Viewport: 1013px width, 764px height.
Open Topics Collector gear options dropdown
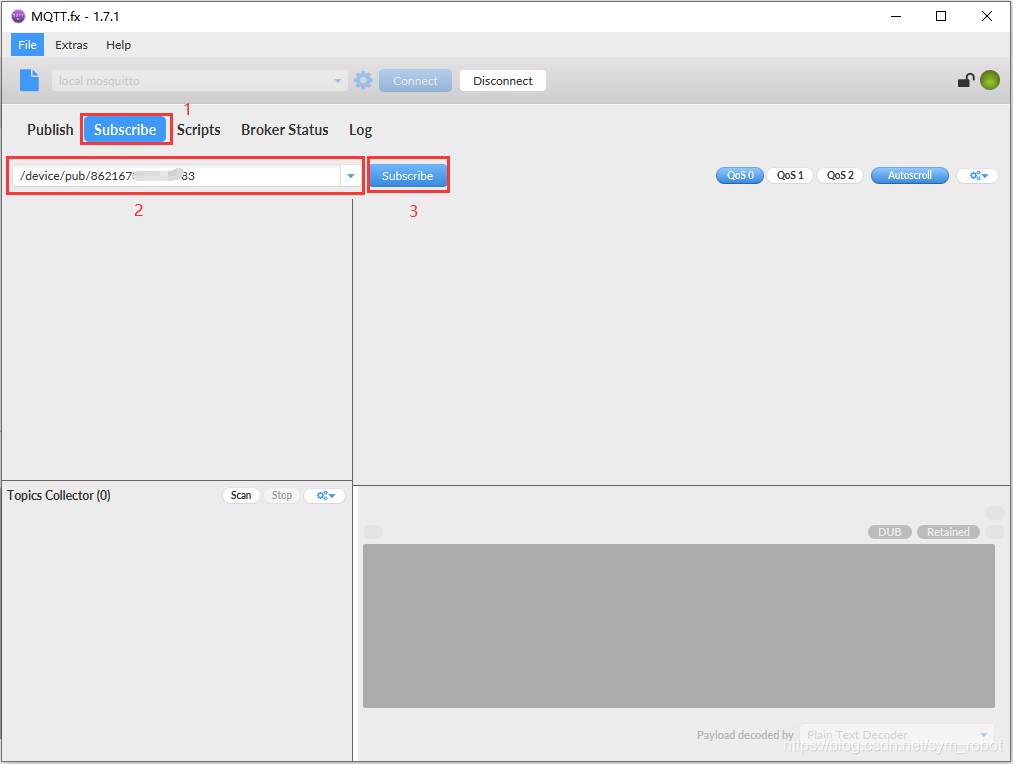[x=325, y=495]
